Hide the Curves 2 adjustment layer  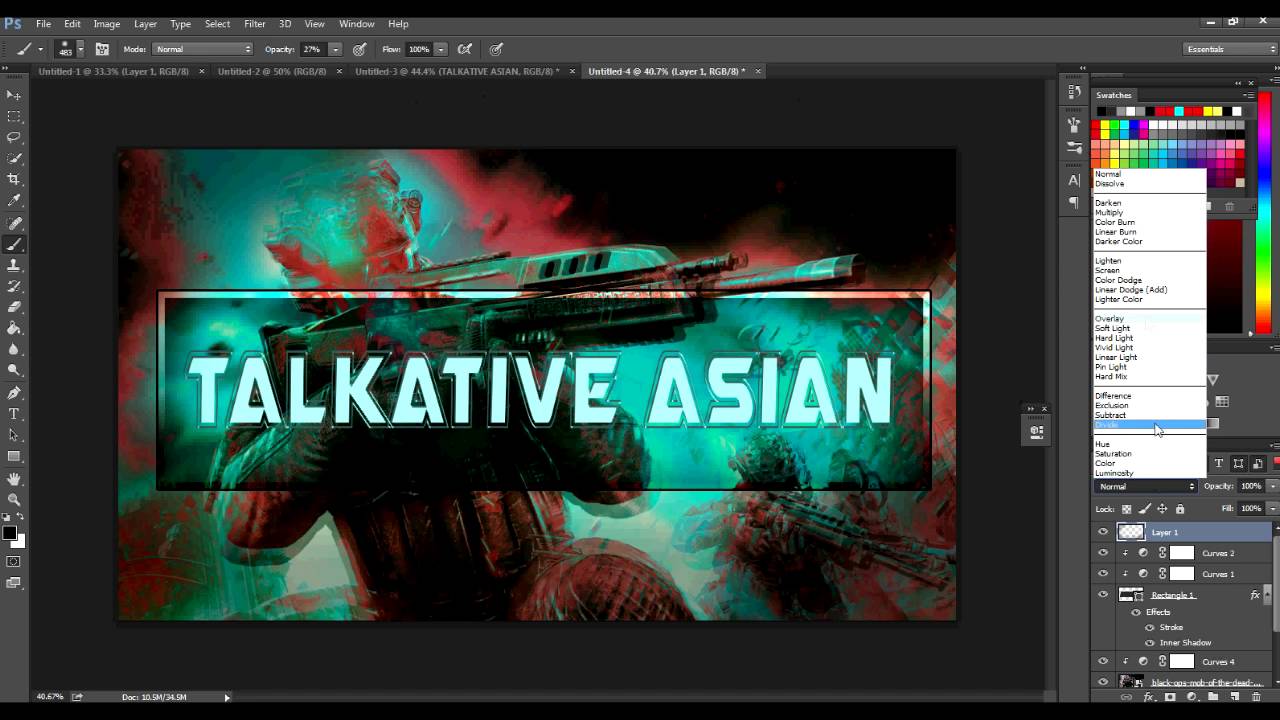click(x=1103, y=553)
